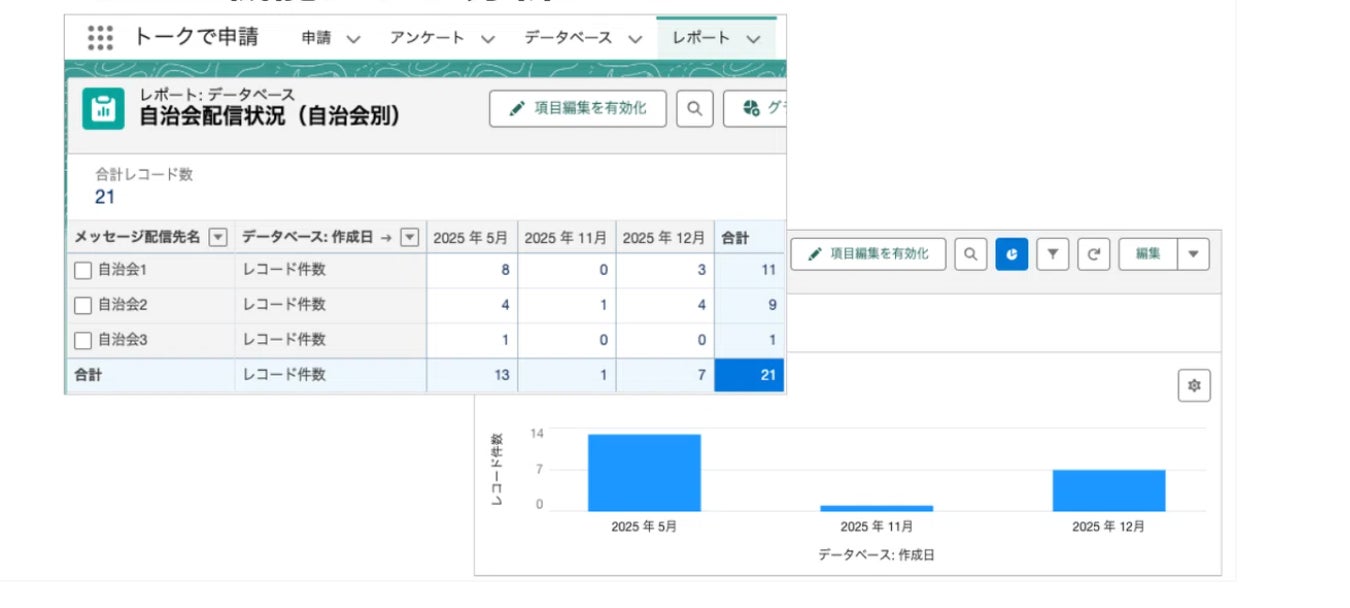Open the app launcher grid icon
This screenshot has height=608, width=1350.
tap(100, 38)
